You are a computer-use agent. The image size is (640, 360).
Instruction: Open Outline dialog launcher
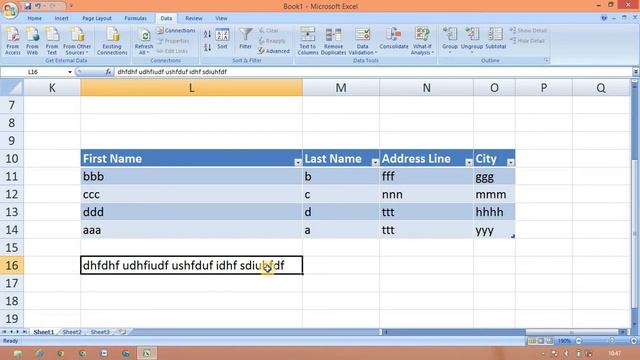pyautogui.click(x=546, y=60)
